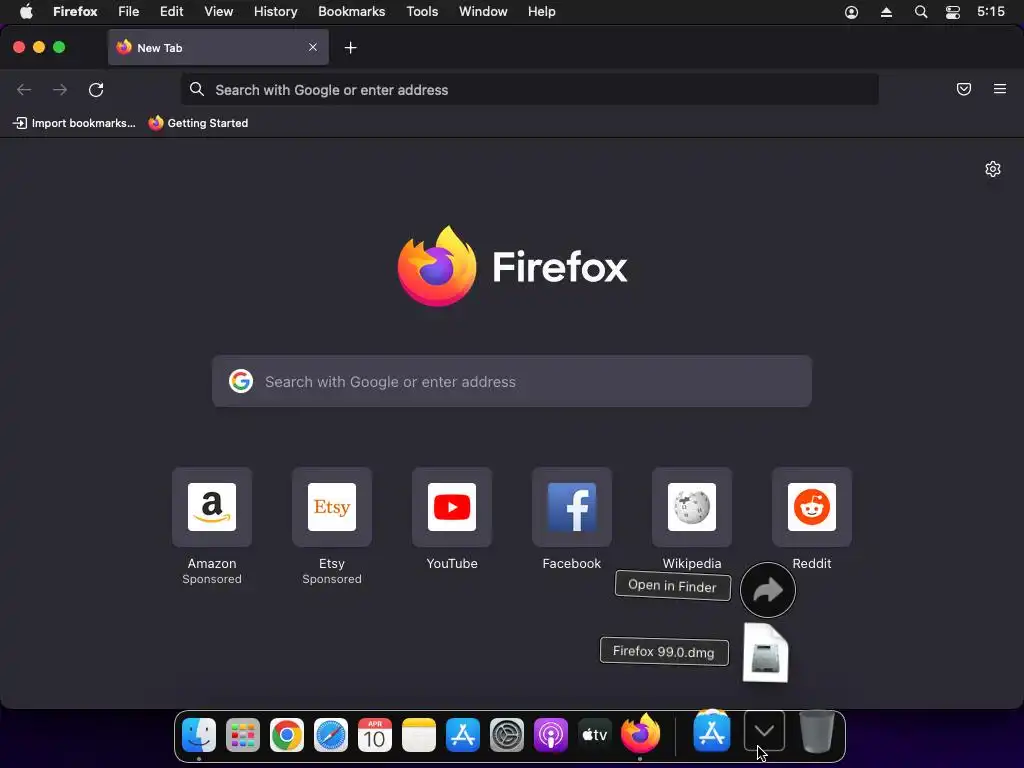Image resolution: width=1024 pixels, height=768 pixels.
Task: Open the Edit menu
Action: (x=172, y=12)
